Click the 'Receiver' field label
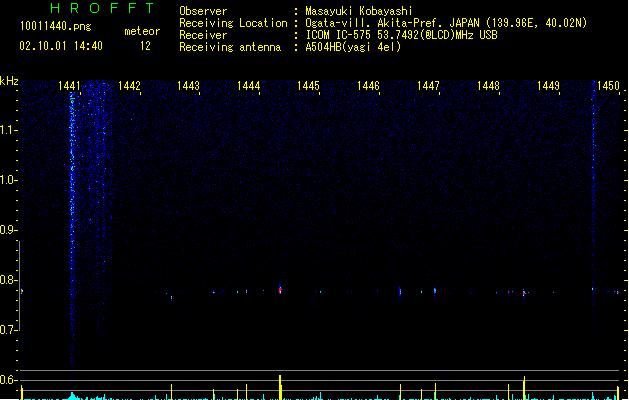 pyautogui.click(x=203, y=35)
